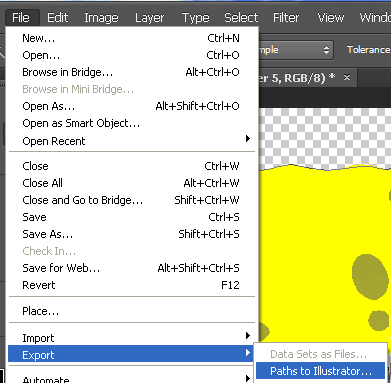Image resolution: width=391 pixels, height=383 pixels.
Task: Open the Select menu
Action: [x=241, y=17]
